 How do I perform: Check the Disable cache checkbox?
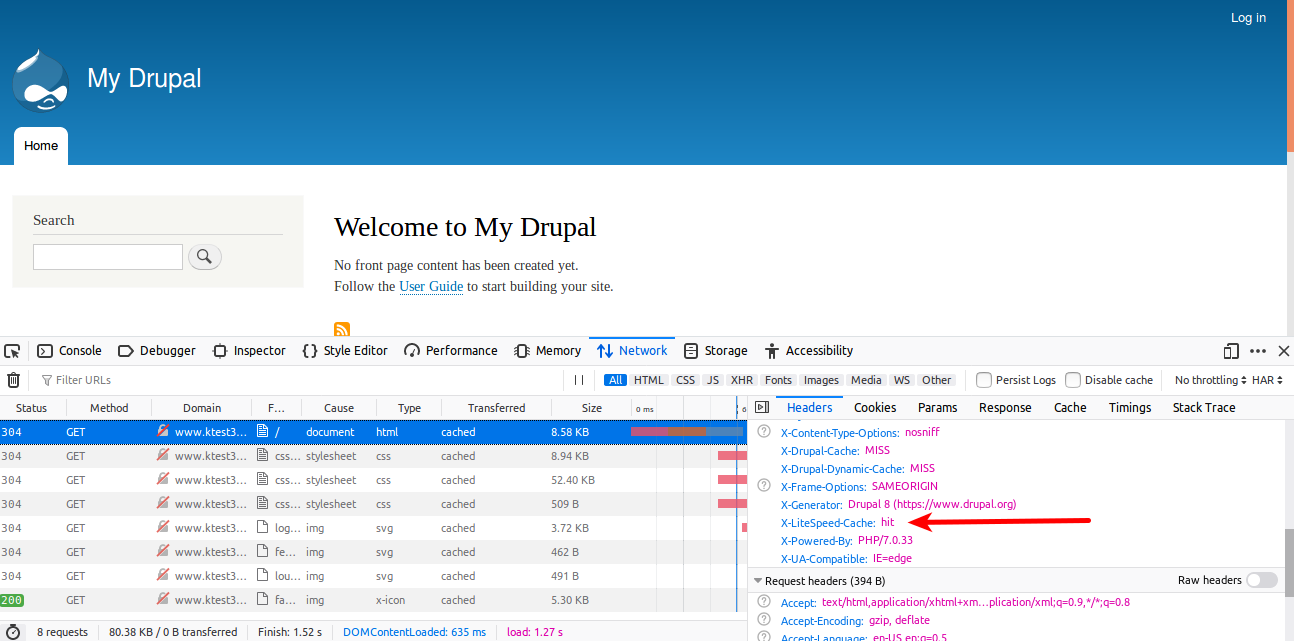(1073, 380)
